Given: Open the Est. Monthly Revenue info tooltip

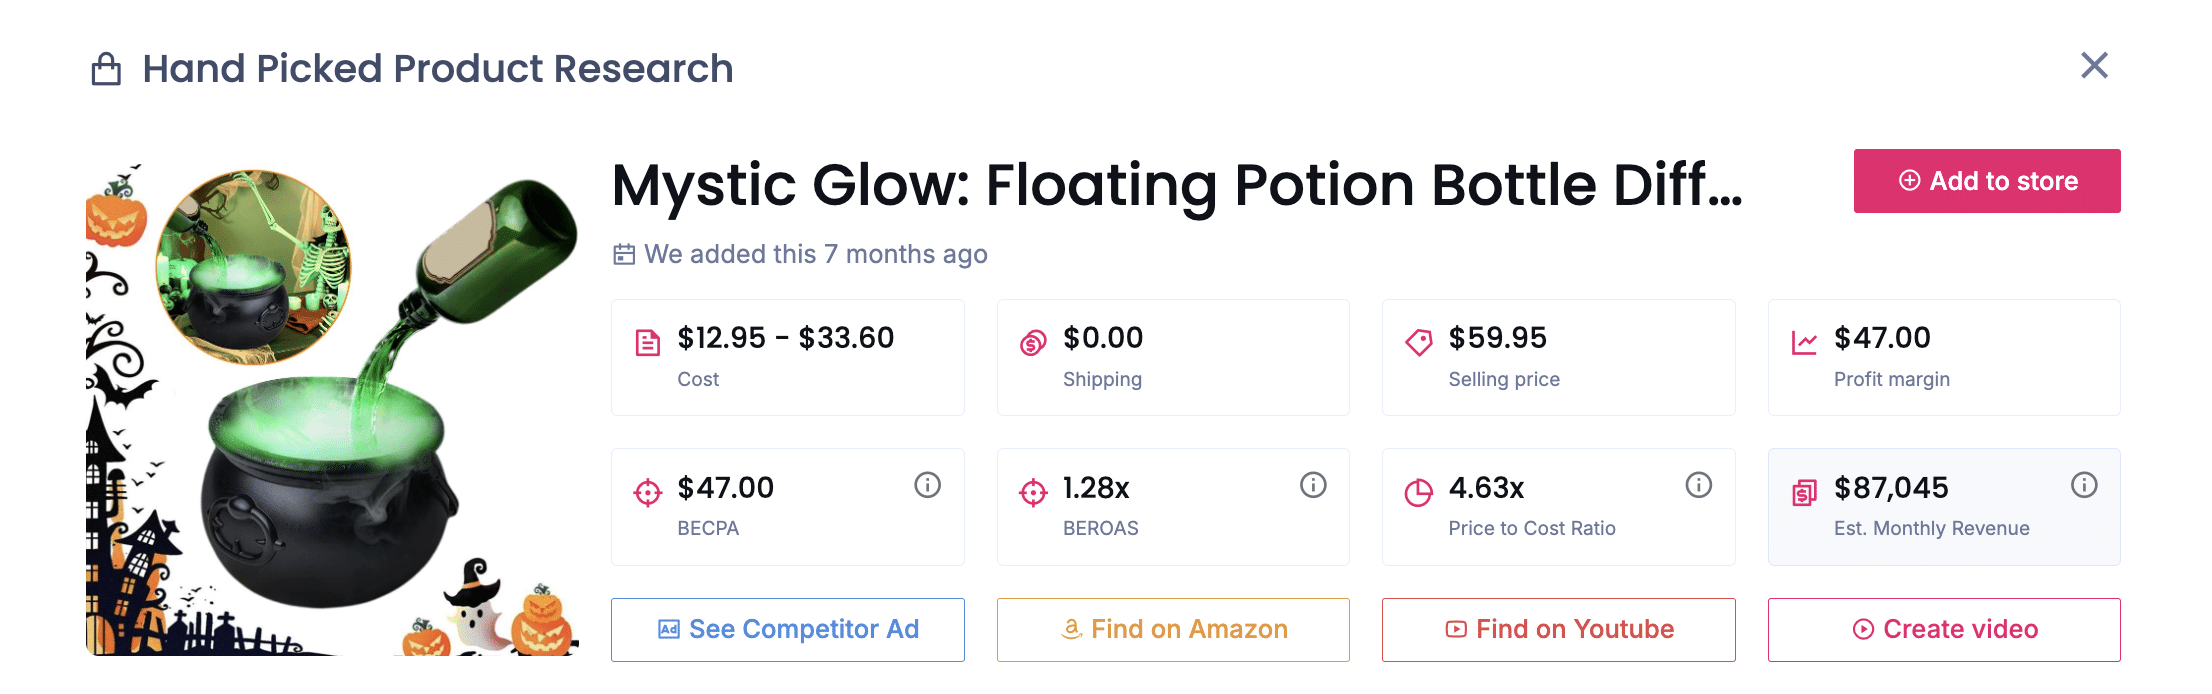Looking at the screenshot, I should click(x=2083, y=486).
